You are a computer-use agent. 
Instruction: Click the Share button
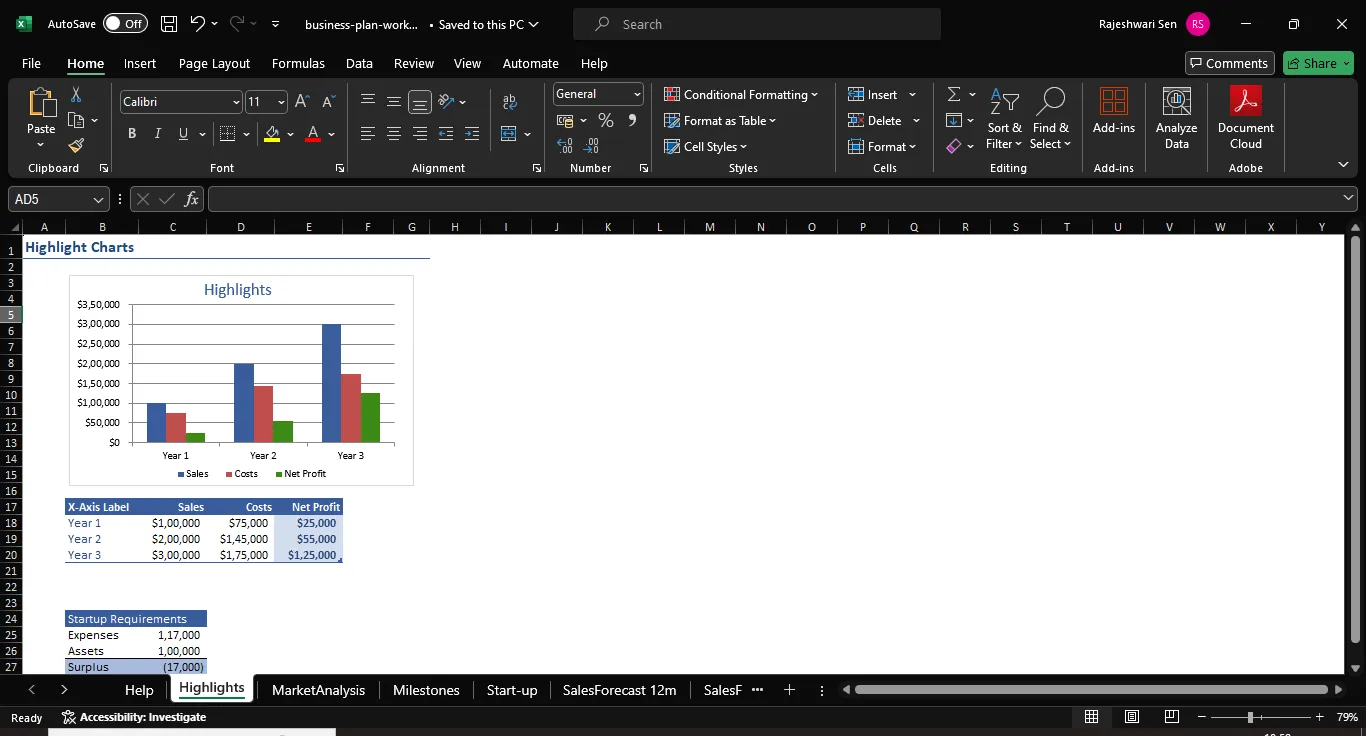click(x=1318, y=63)
